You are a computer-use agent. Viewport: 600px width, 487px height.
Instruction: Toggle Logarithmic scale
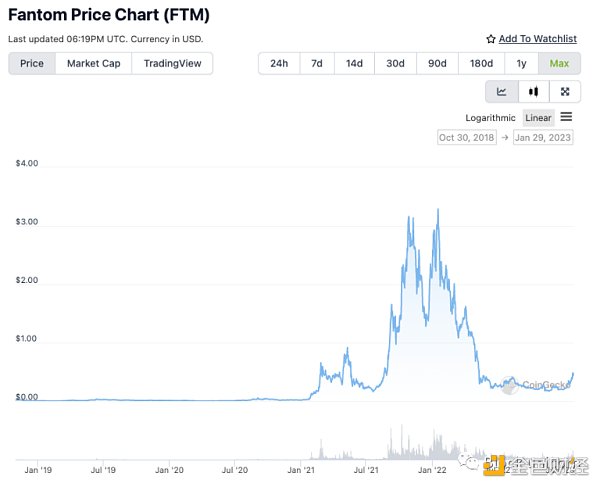point(493,118)
